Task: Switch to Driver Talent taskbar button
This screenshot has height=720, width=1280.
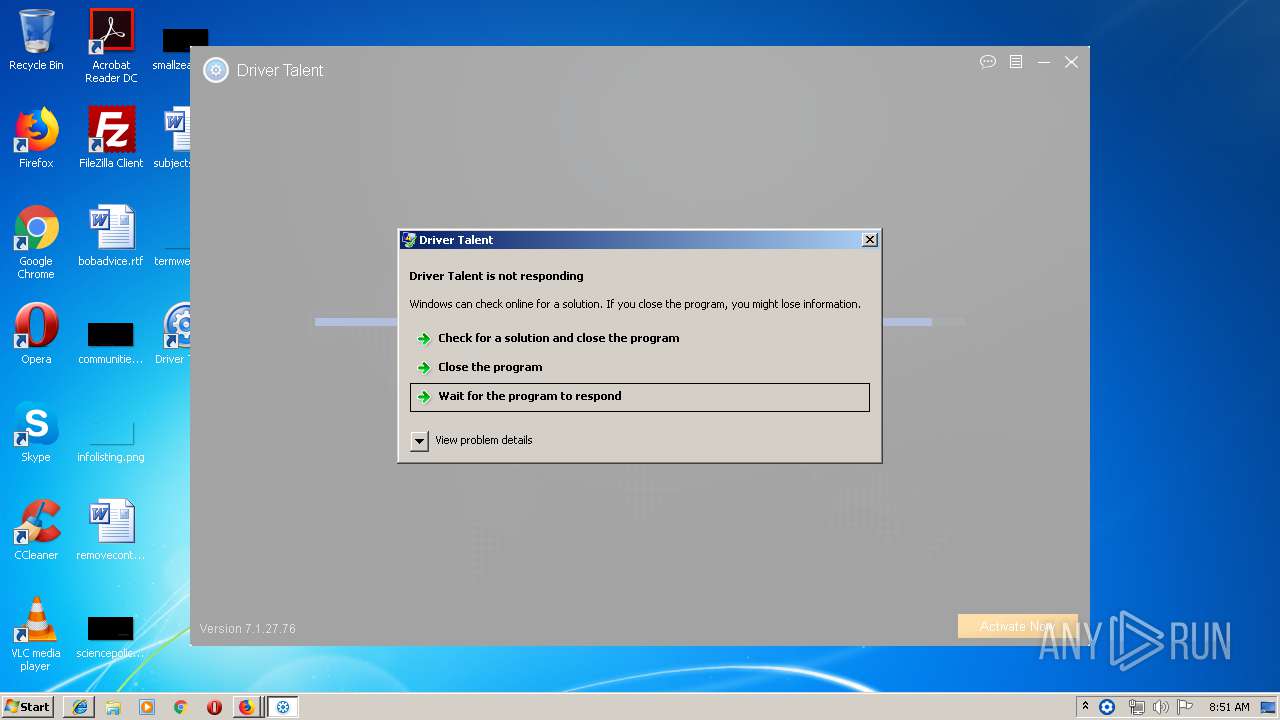Action: pos(283,707)
